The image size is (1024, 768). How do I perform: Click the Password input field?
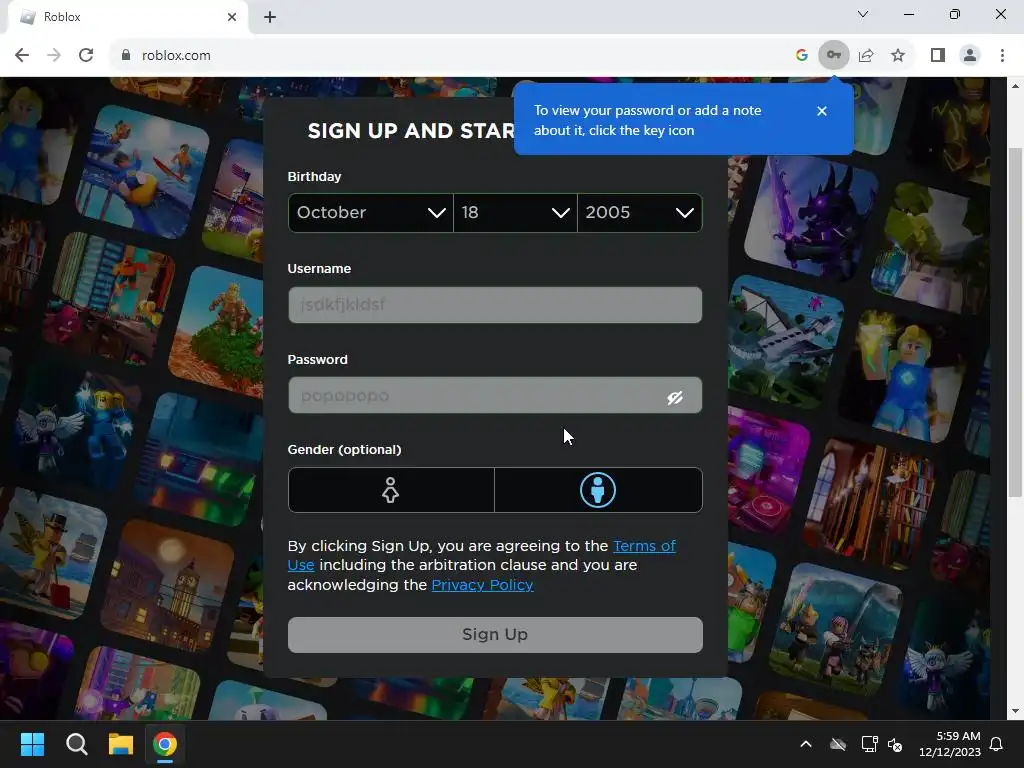pyautogui.click(x=495, y=395)
